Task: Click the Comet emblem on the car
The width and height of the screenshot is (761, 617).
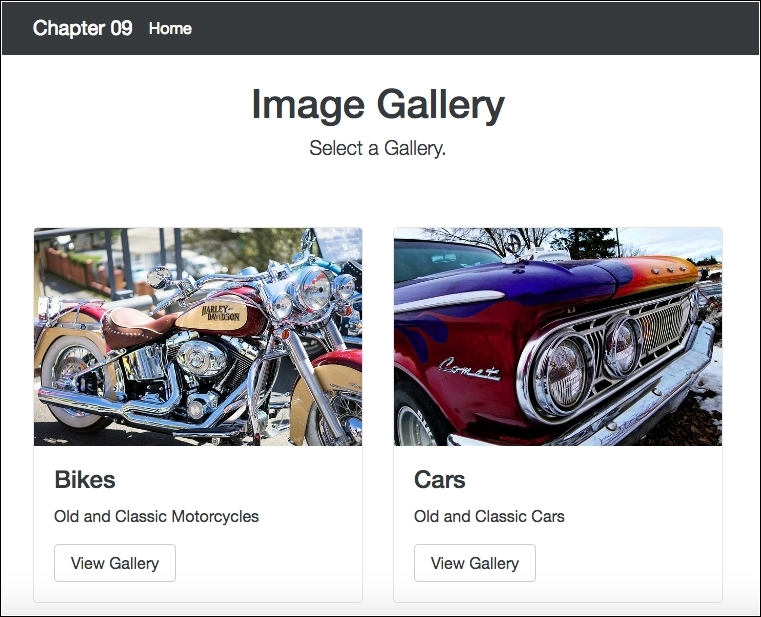Action: coord(470,370)
